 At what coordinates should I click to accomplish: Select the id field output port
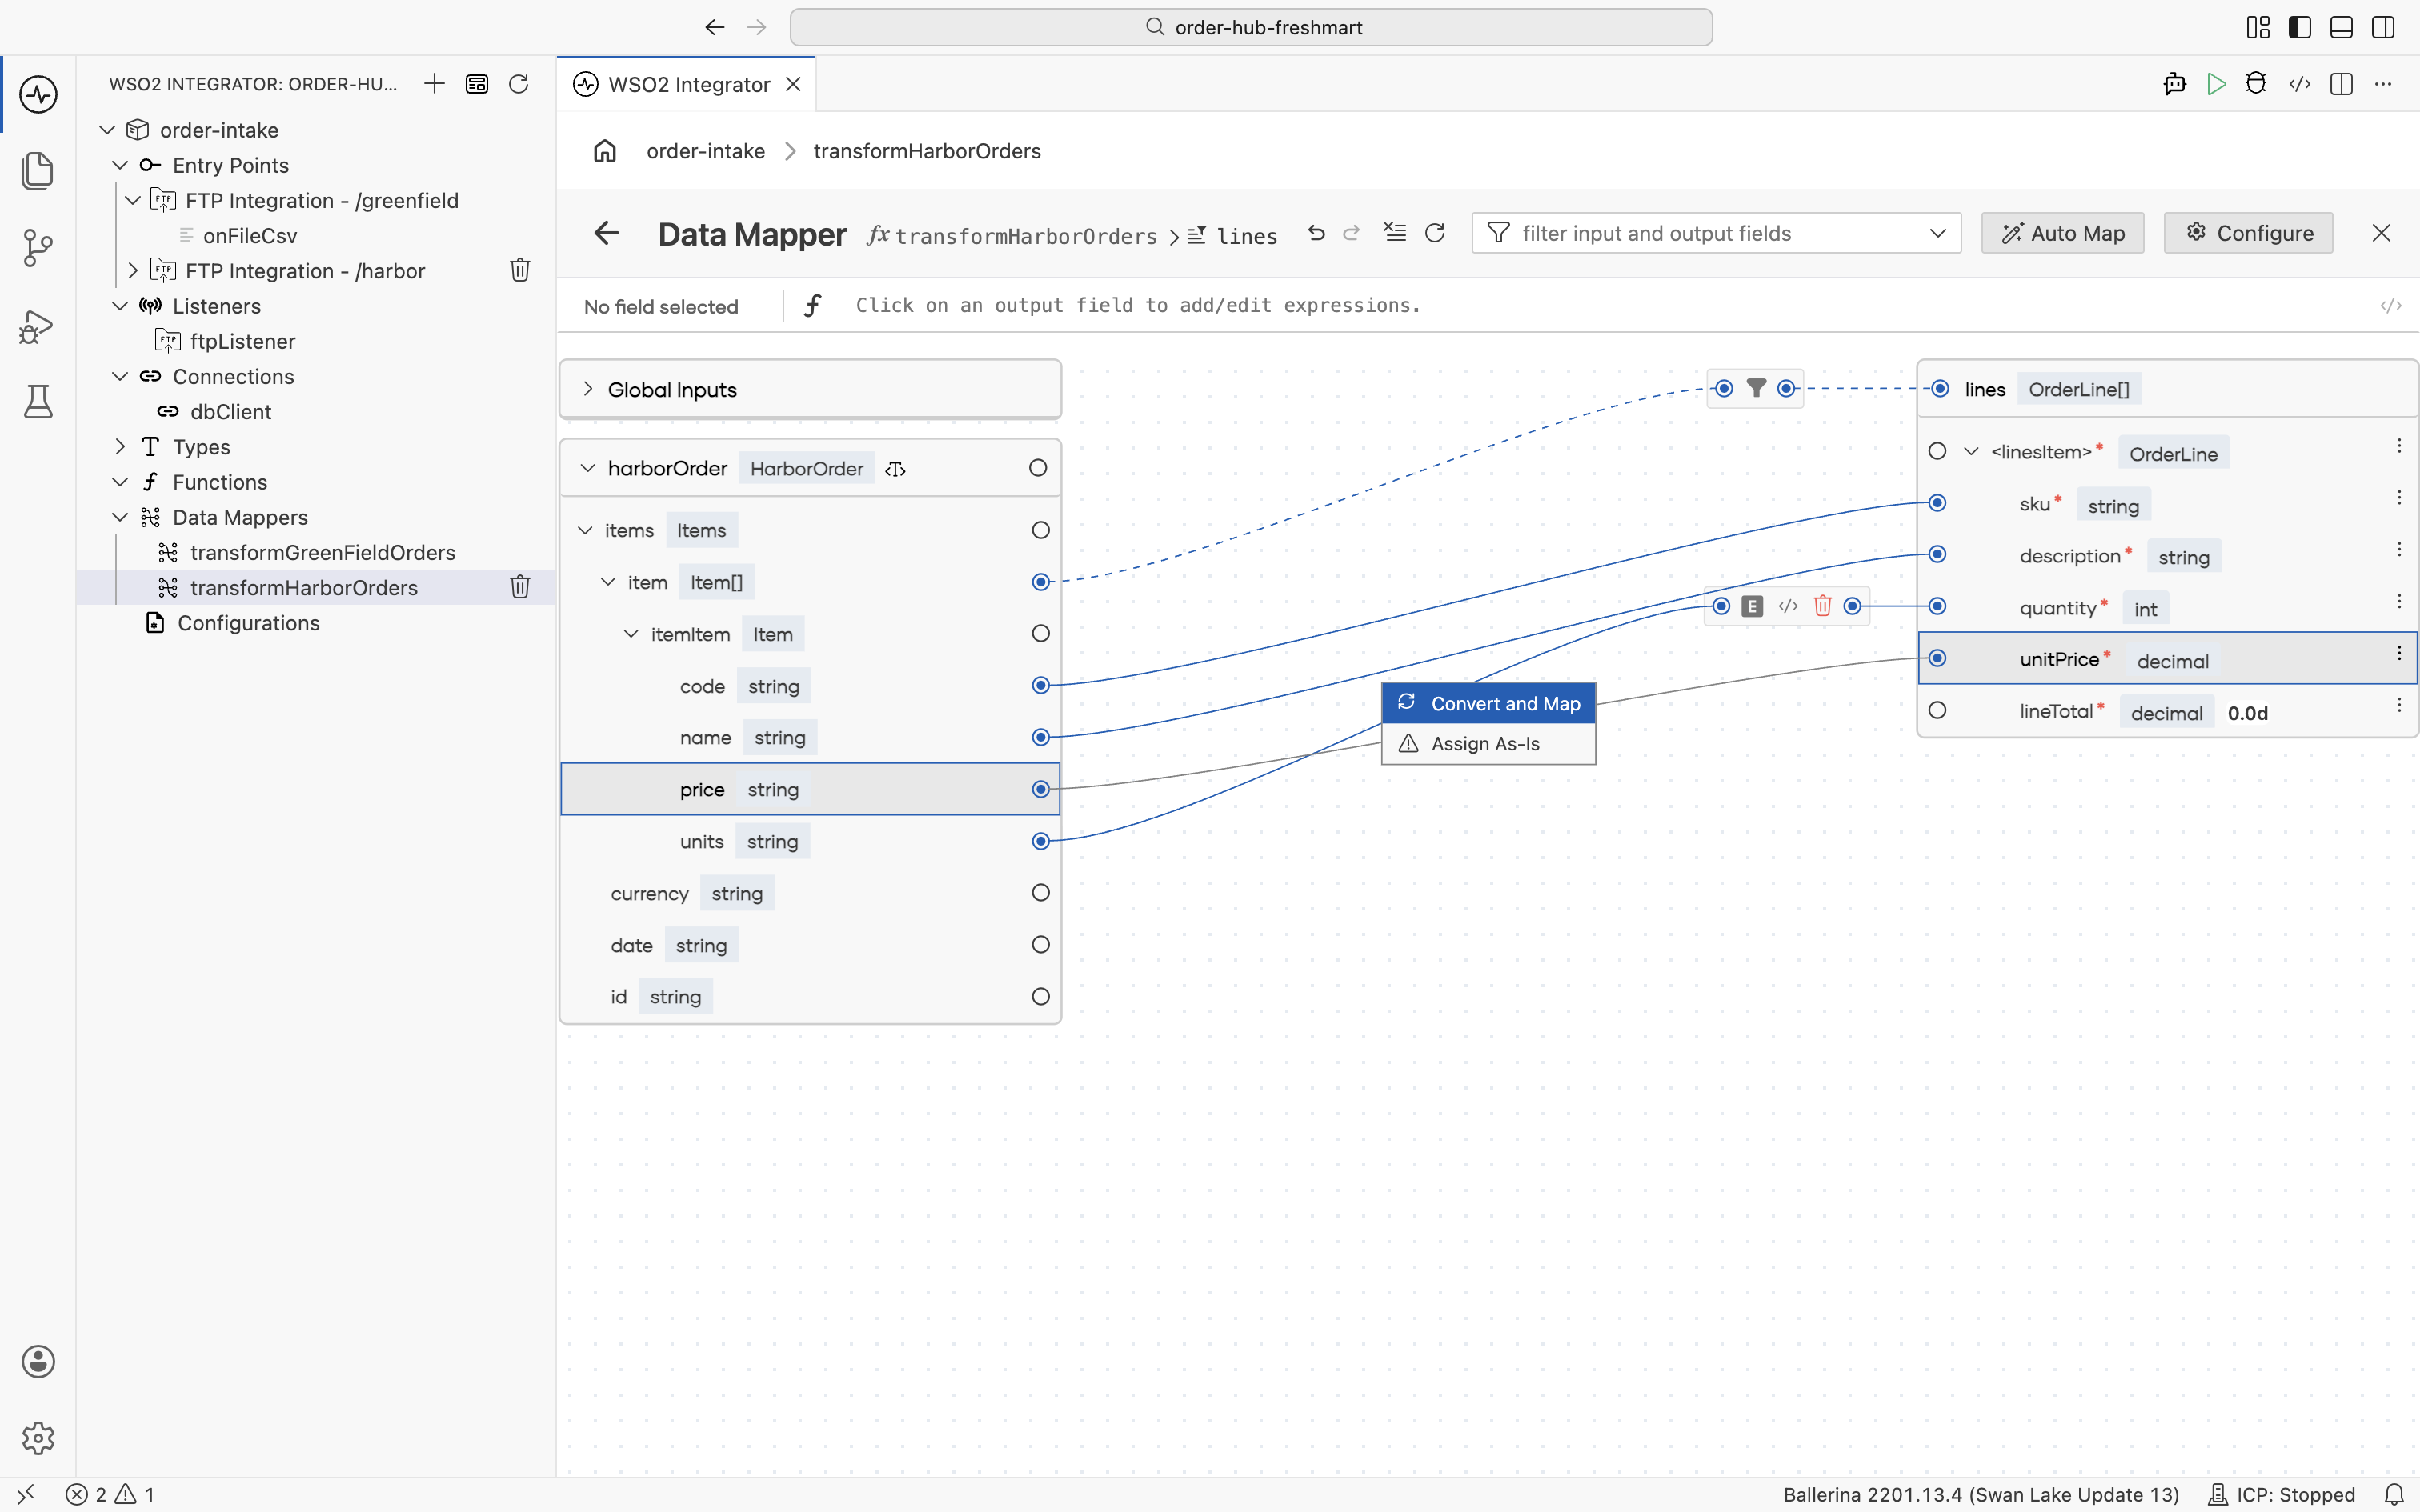click(1040, 997)
